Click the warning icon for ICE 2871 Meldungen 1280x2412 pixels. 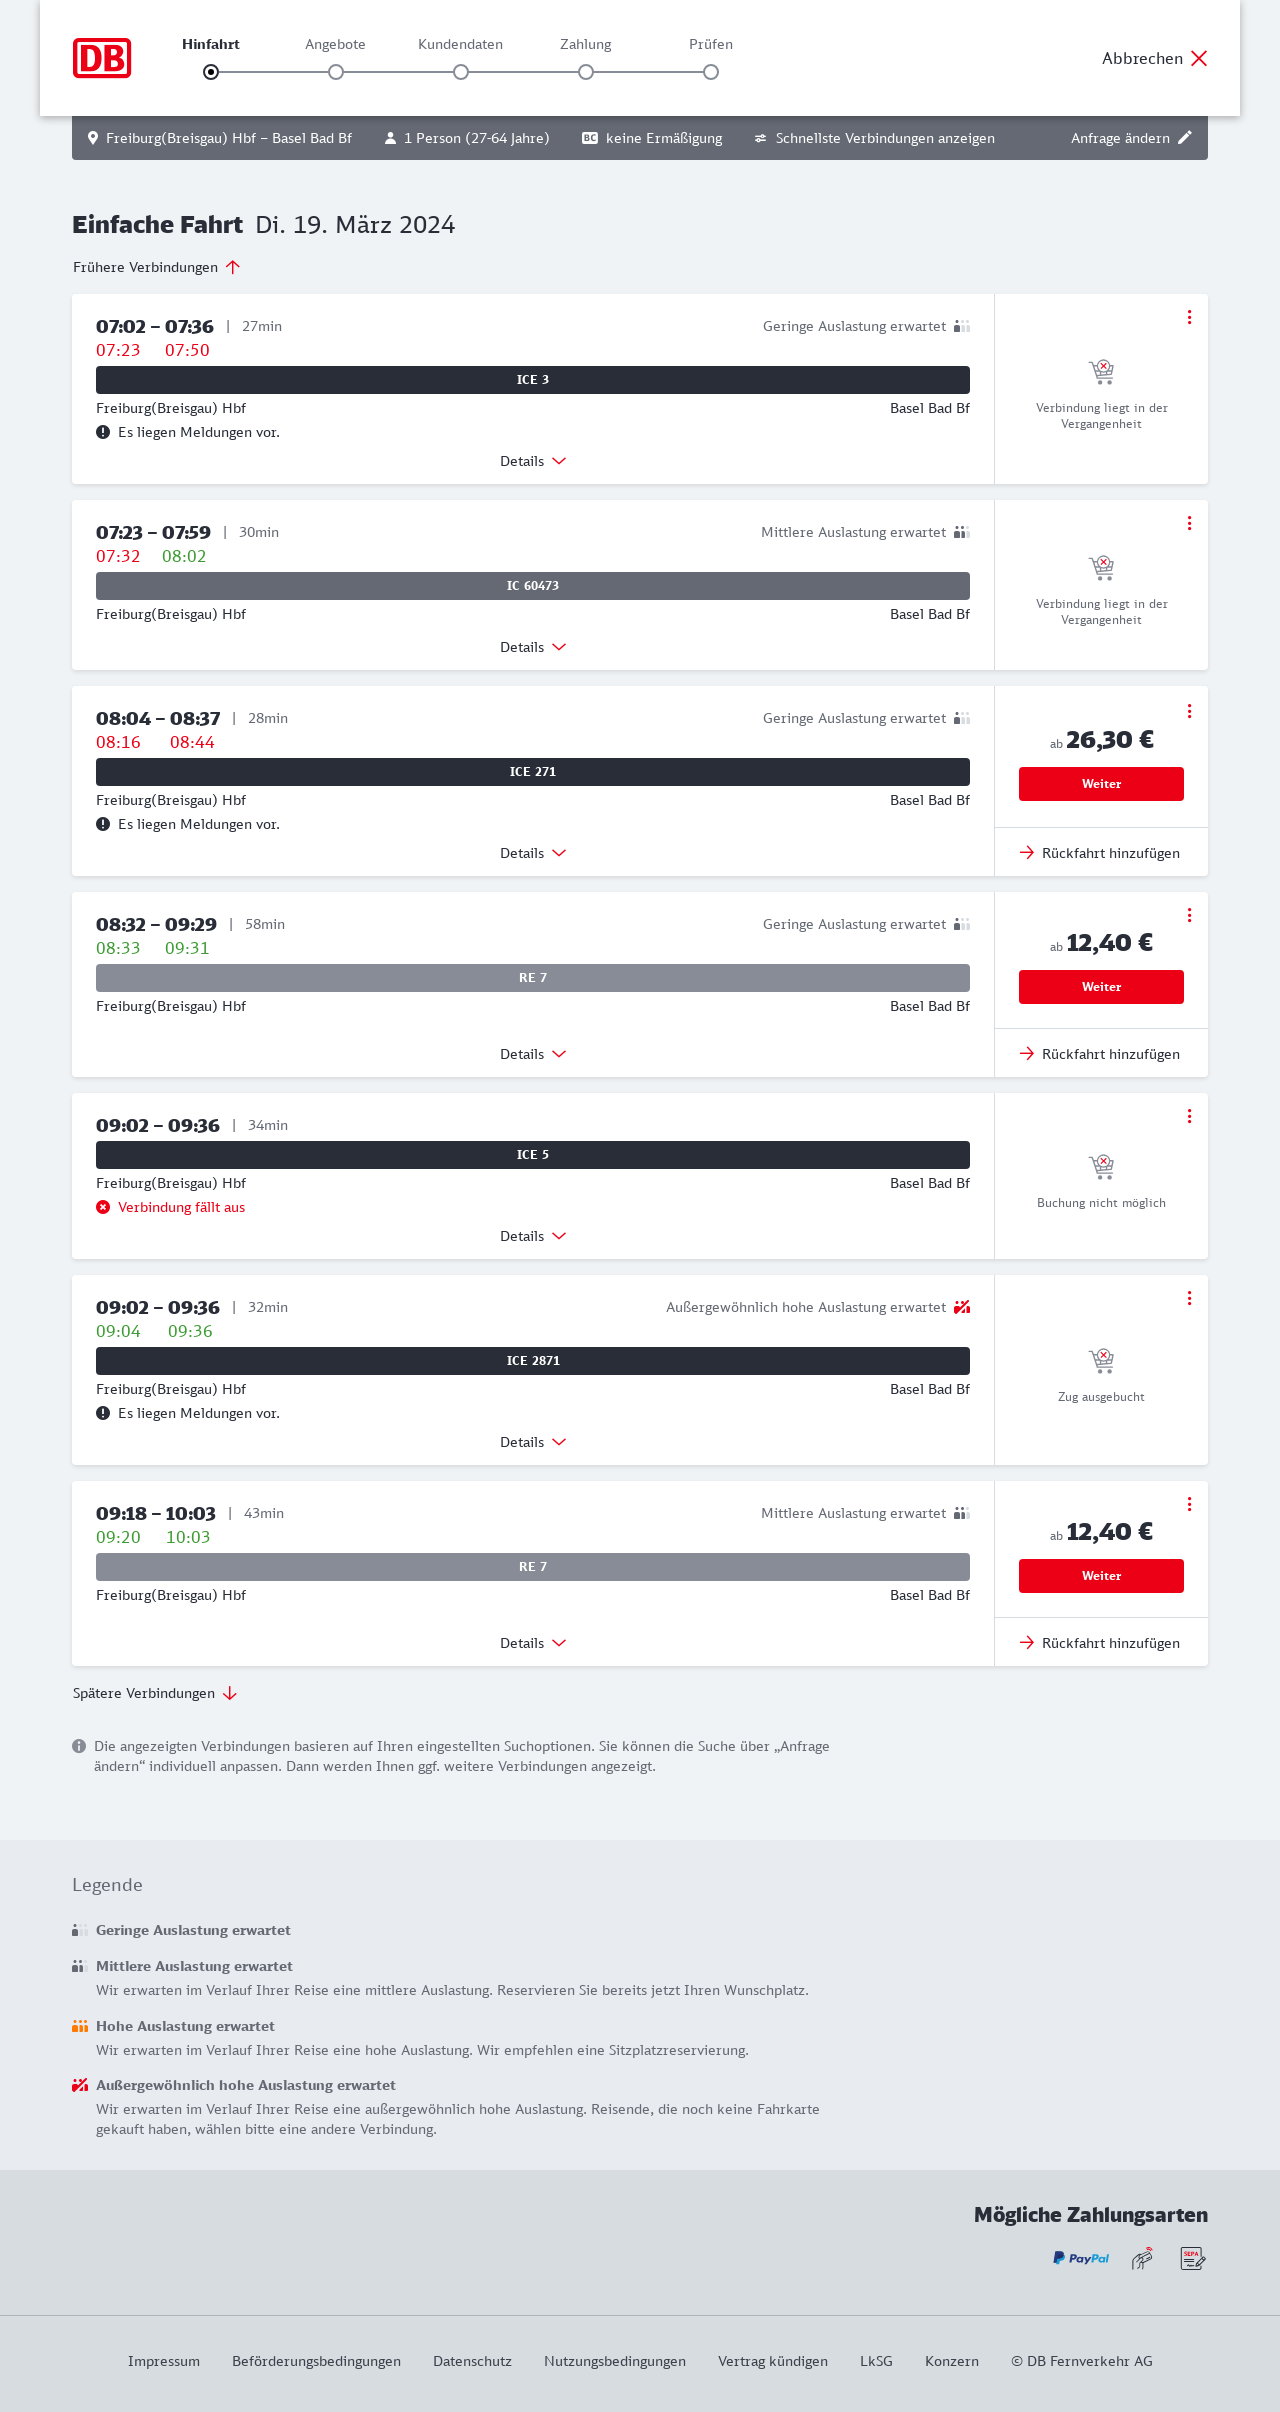coord(103,1413)
